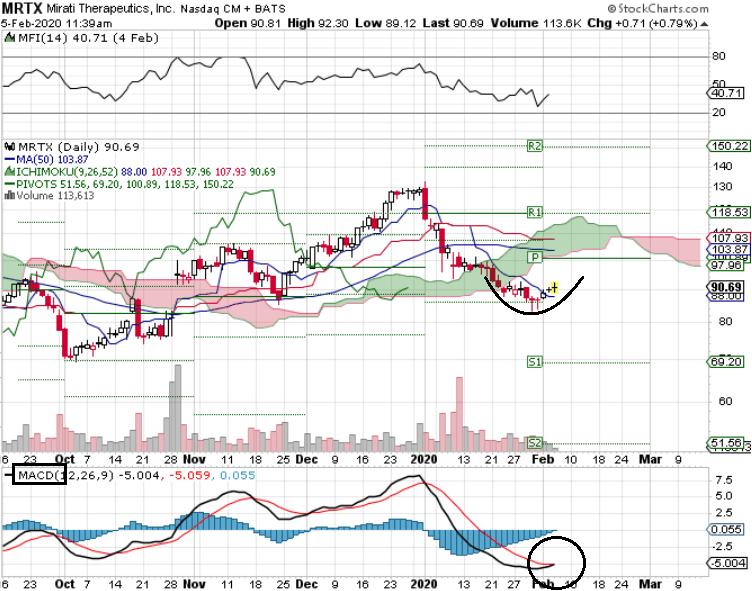
Task: Click the S1 pivot label
Action: pyautogui.click(x=535, y=361)
